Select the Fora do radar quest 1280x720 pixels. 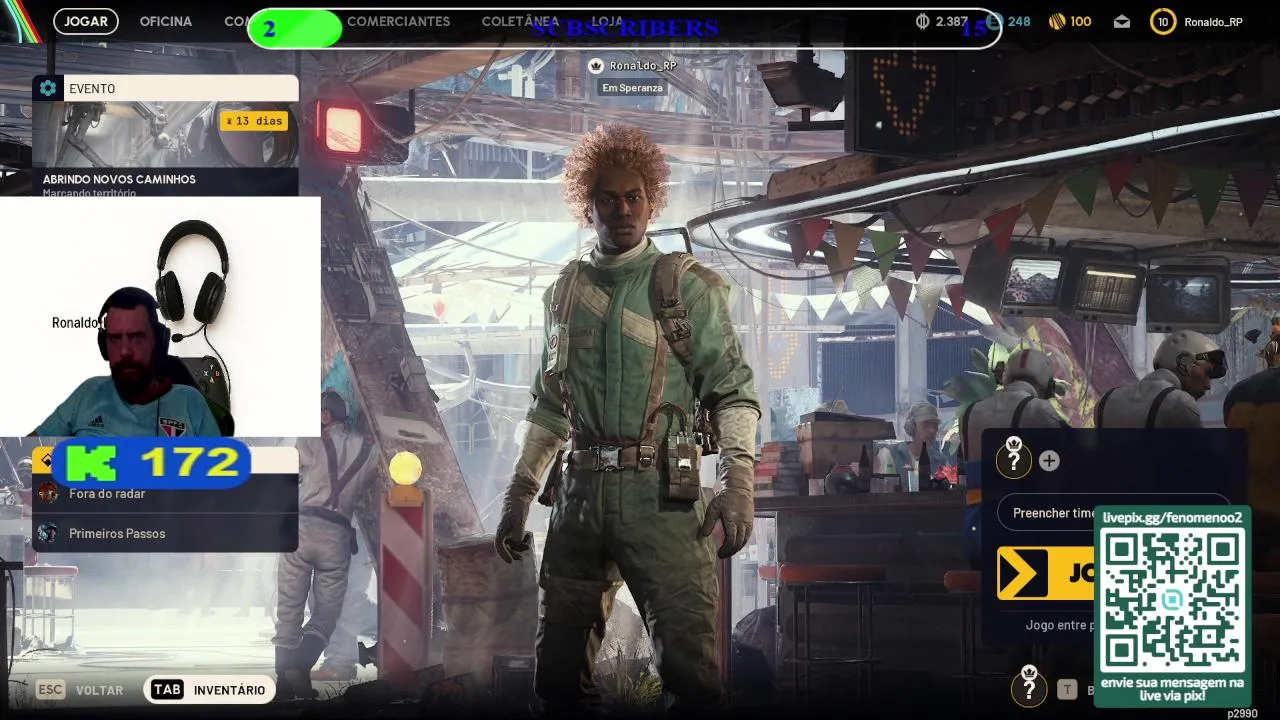[x=165, y=494]
